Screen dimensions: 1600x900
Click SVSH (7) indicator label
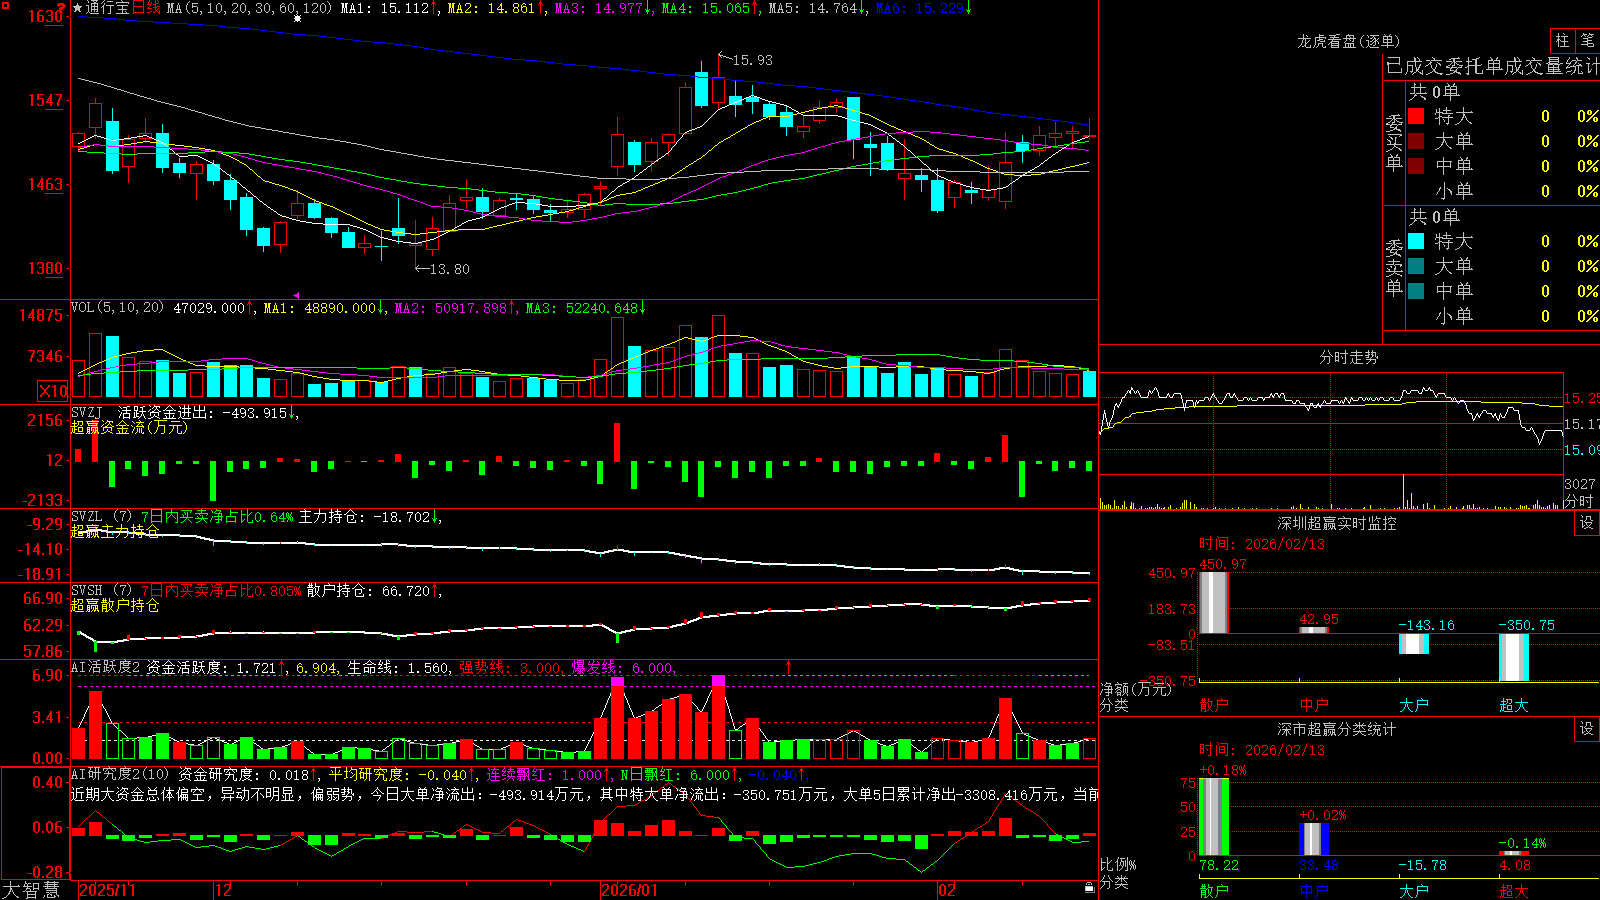point(101,591)
